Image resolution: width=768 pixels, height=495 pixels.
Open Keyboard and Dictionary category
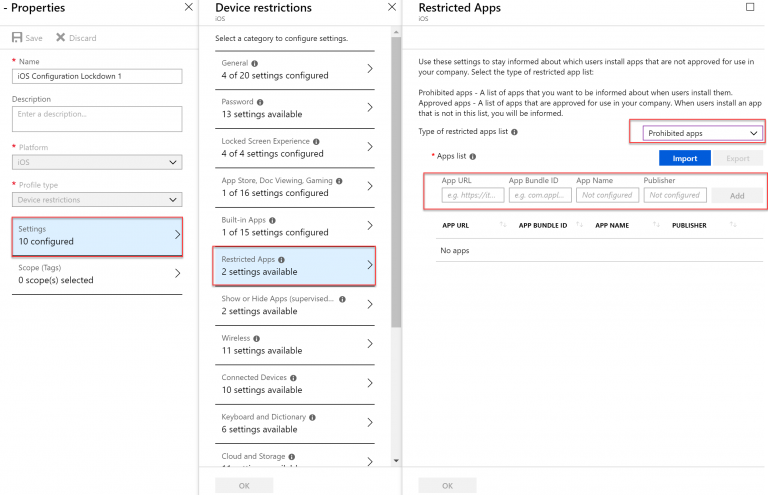point(295,424)
